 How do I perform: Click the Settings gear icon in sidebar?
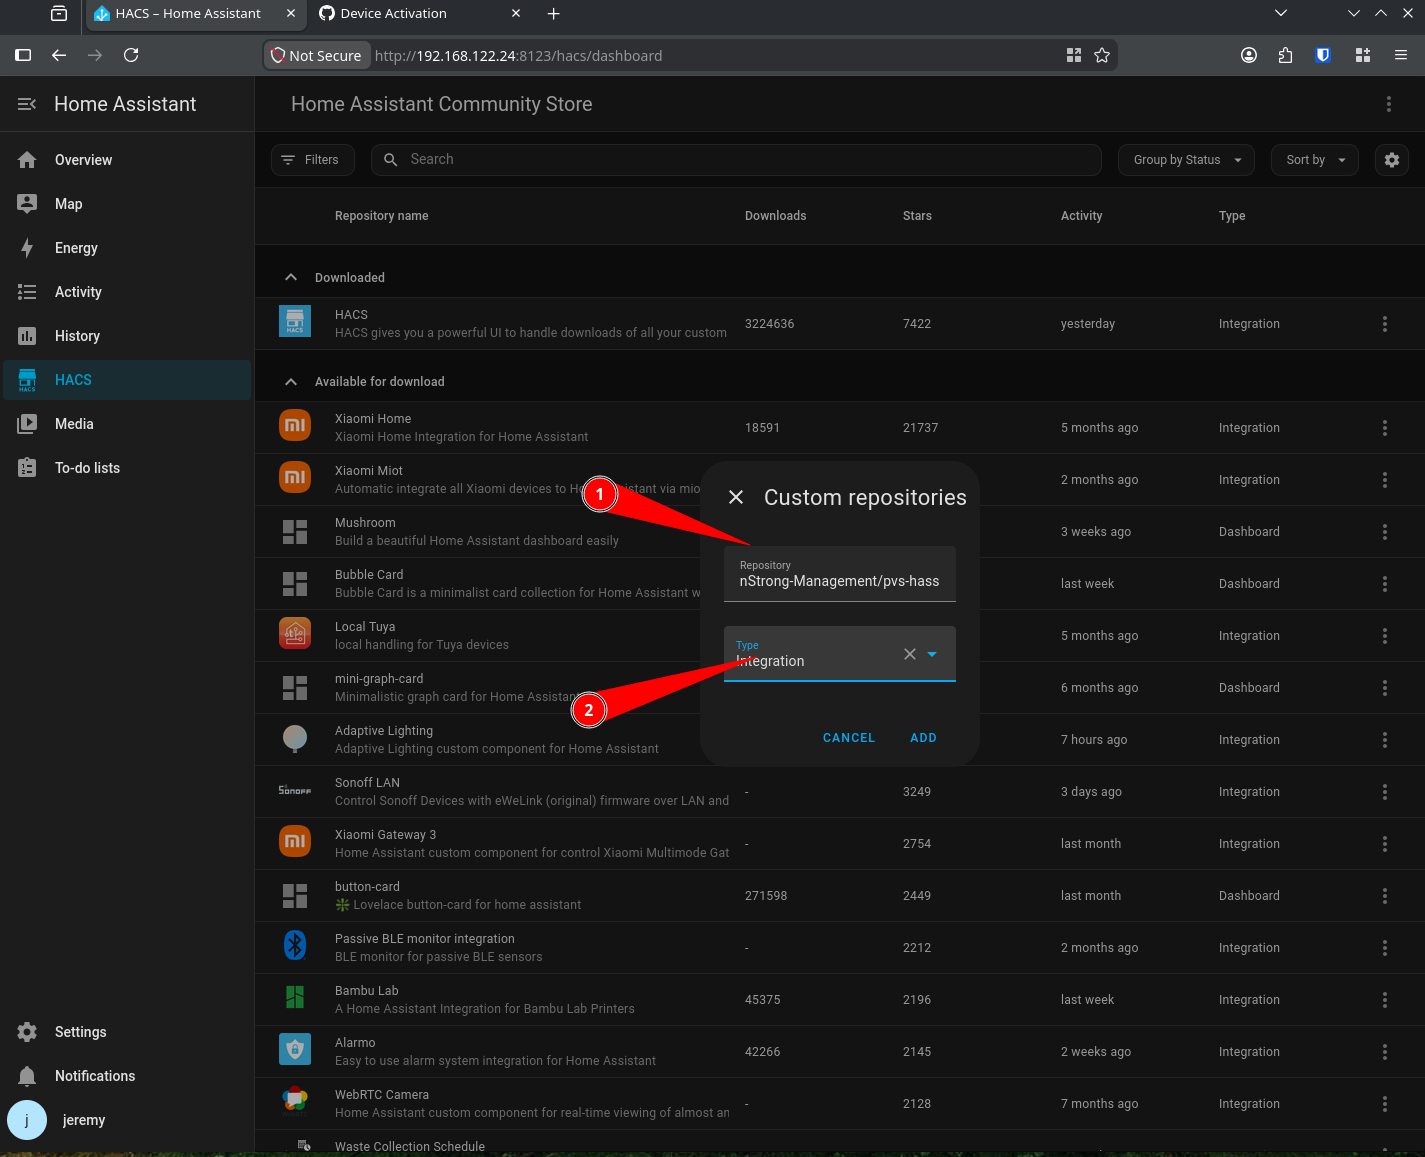pyautogui.click(x=27, y=1032)
